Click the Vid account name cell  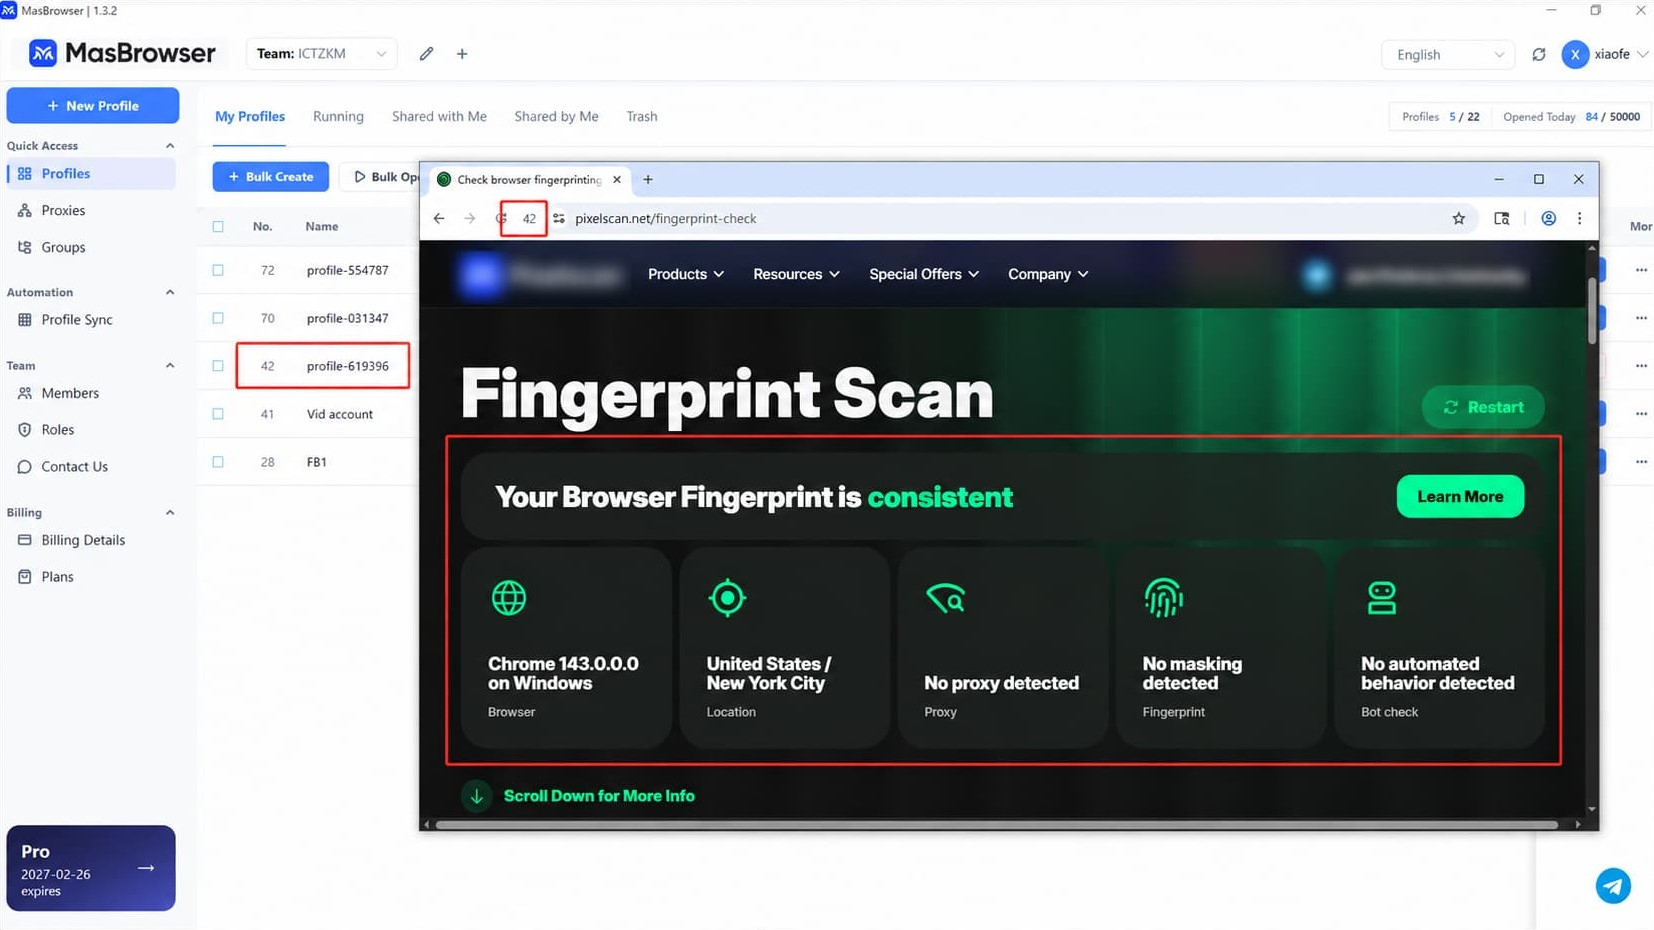(340, 414)
